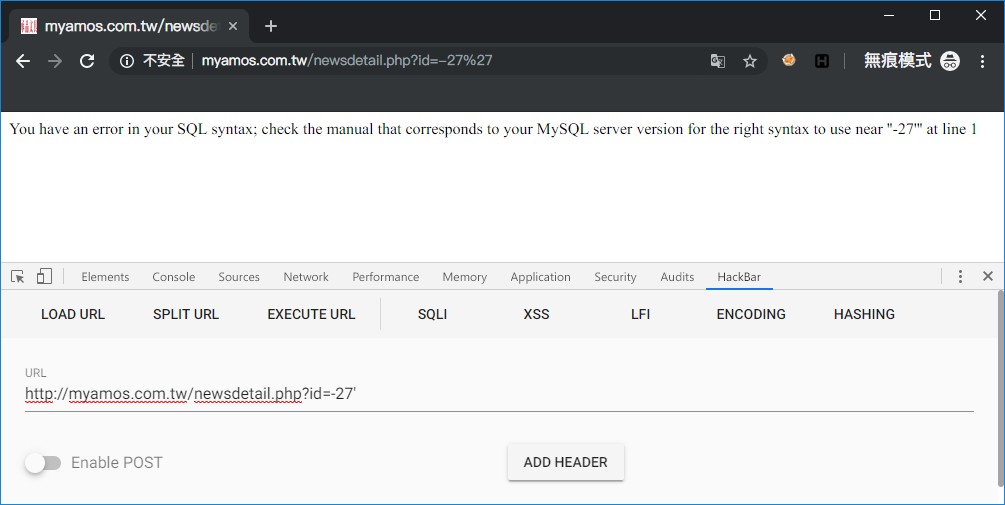
Task: Select the myamos.com.tw browser tab
Action: [129, 26]
